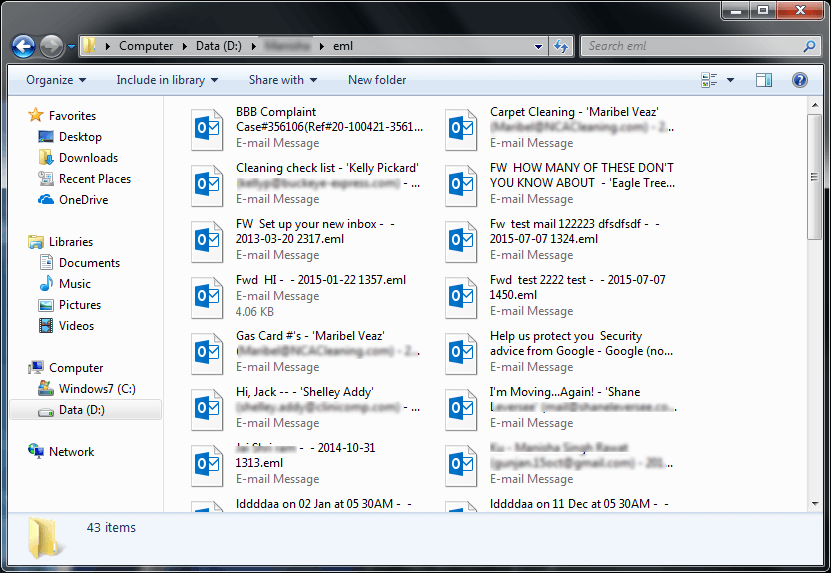Select Help us protect you Security advice icon

pyautogui.click(x=461, y=353)
